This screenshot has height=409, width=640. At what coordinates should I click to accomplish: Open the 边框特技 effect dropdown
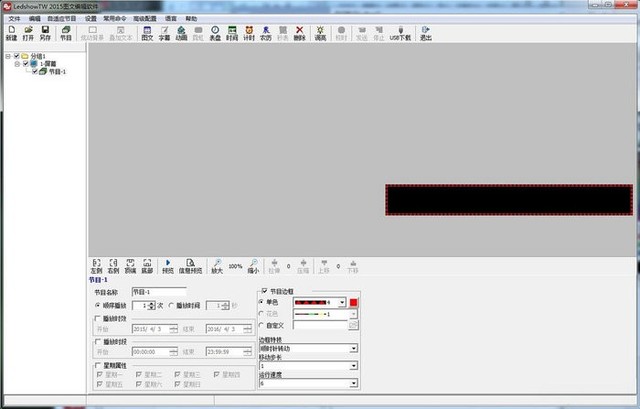[353, 349]
